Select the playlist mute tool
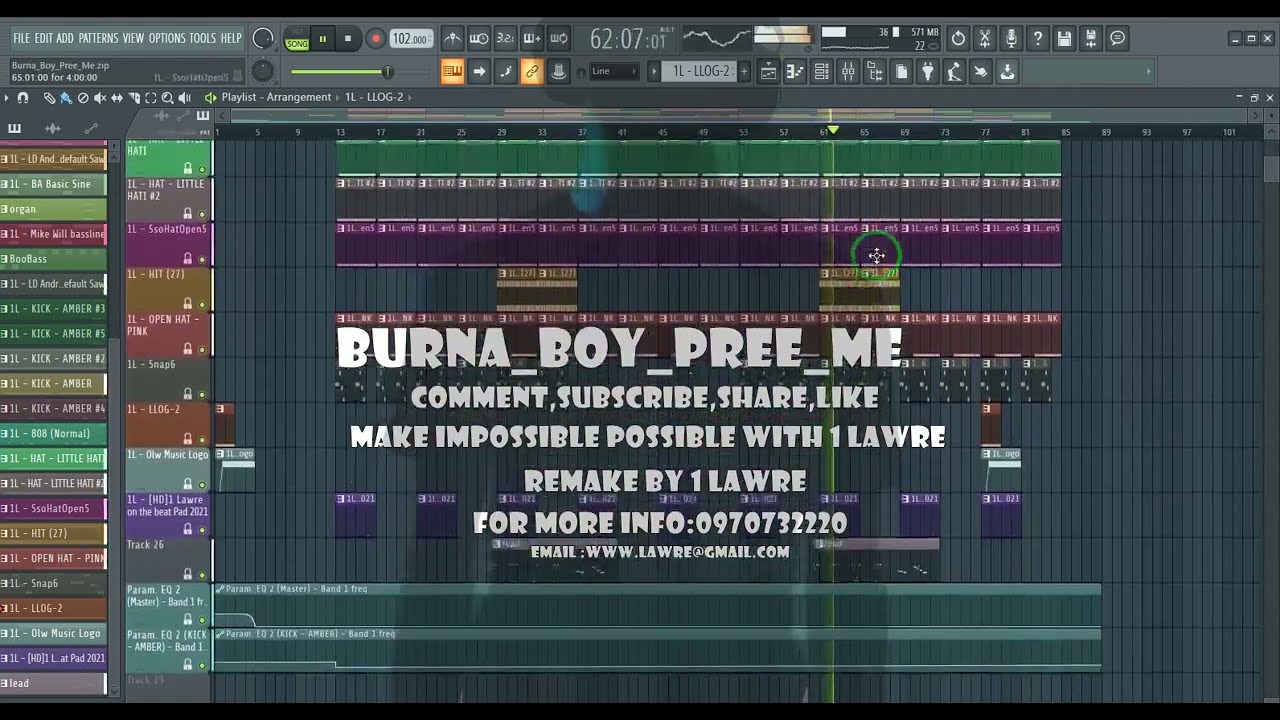Viewport: 1280px width, 720px height. pyautogui.click(x=100, y=98)
